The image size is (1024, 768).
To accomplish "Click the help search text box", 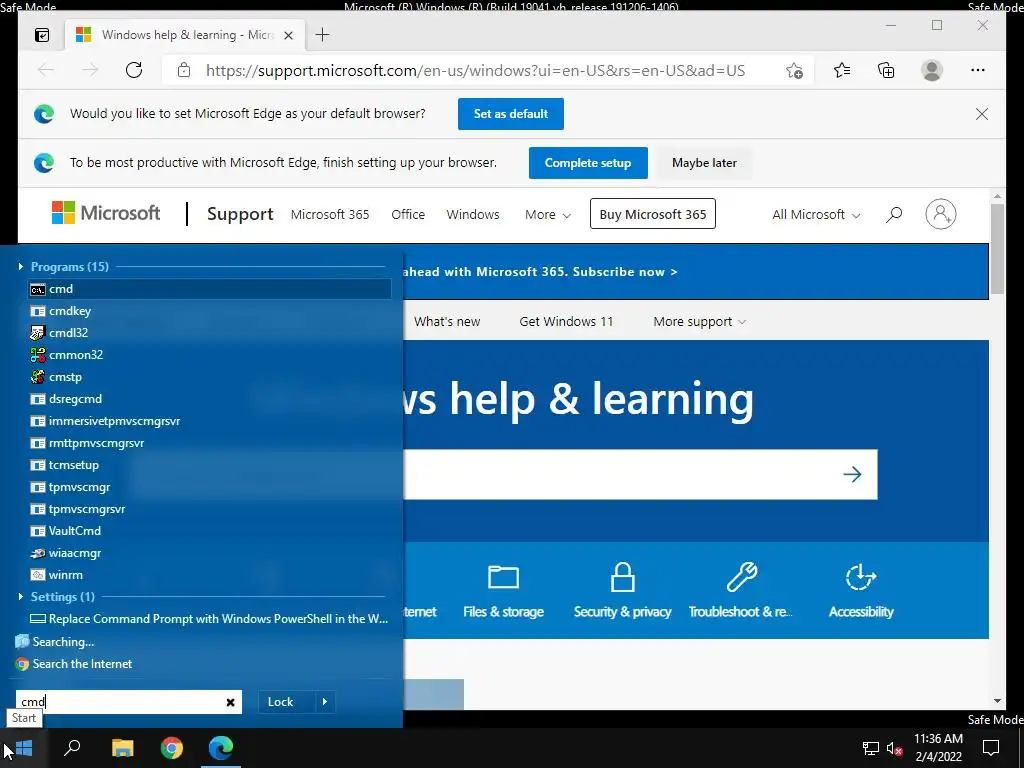I will click(620, 474).
